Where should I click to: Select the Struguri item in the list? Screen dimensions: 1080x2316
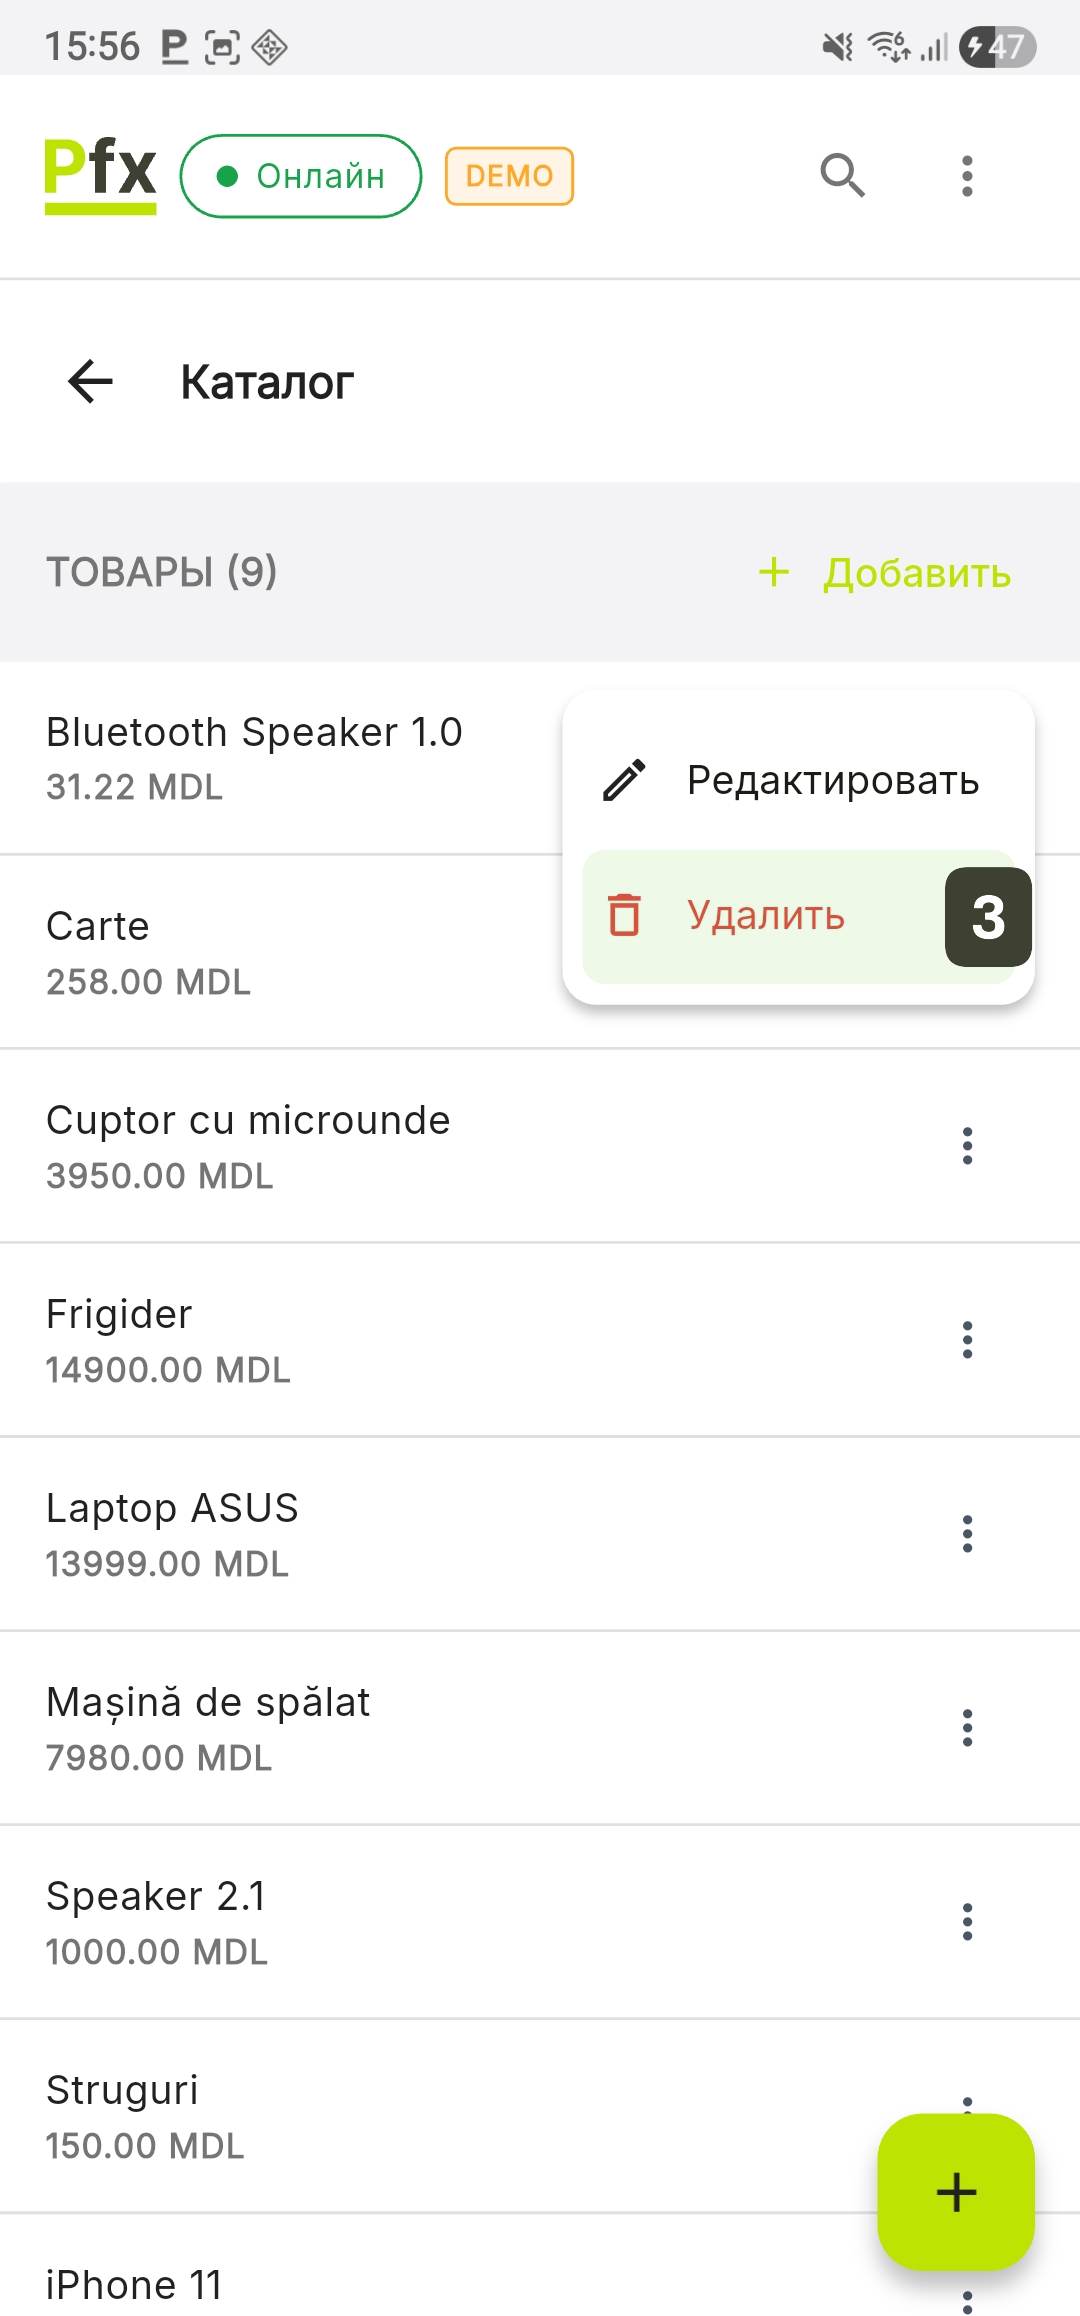click(x=300, y=2116)
